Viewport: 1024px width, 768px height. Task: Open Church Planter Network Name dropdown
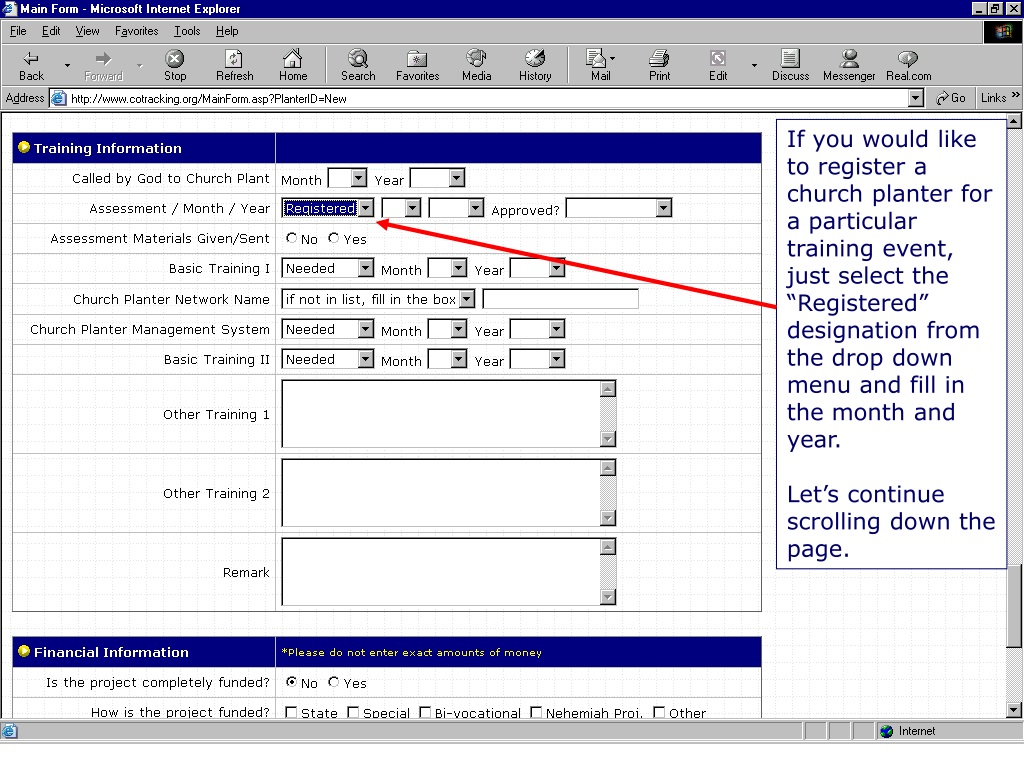(x=378, y=299)
